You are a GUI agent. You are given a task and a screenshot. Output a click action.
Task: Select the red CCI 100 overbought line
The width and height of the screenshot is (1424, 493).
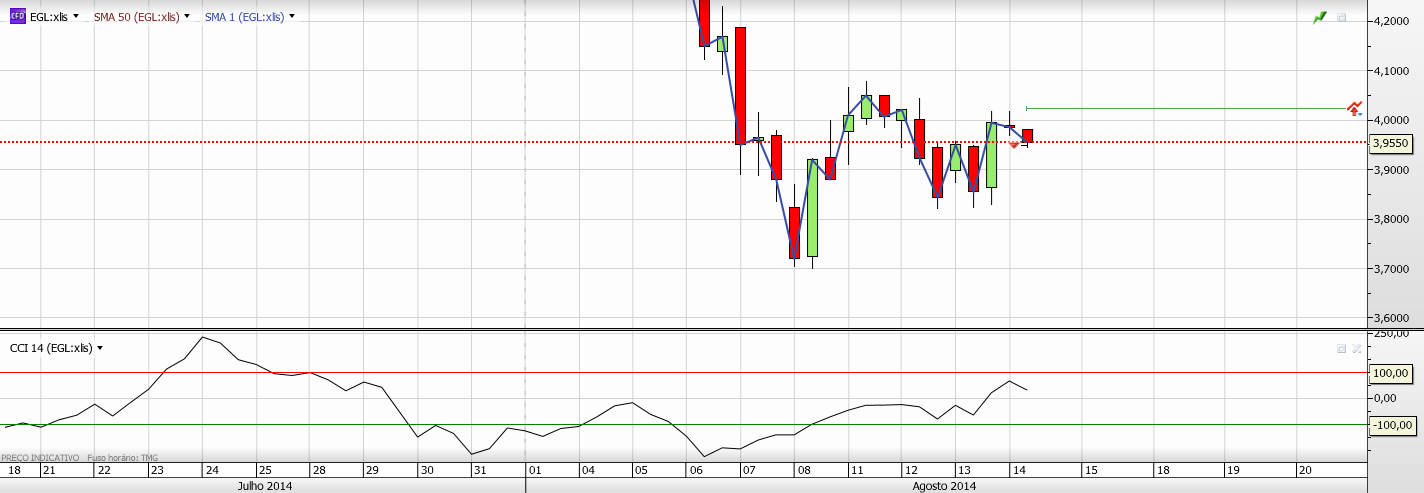(683, 373)
